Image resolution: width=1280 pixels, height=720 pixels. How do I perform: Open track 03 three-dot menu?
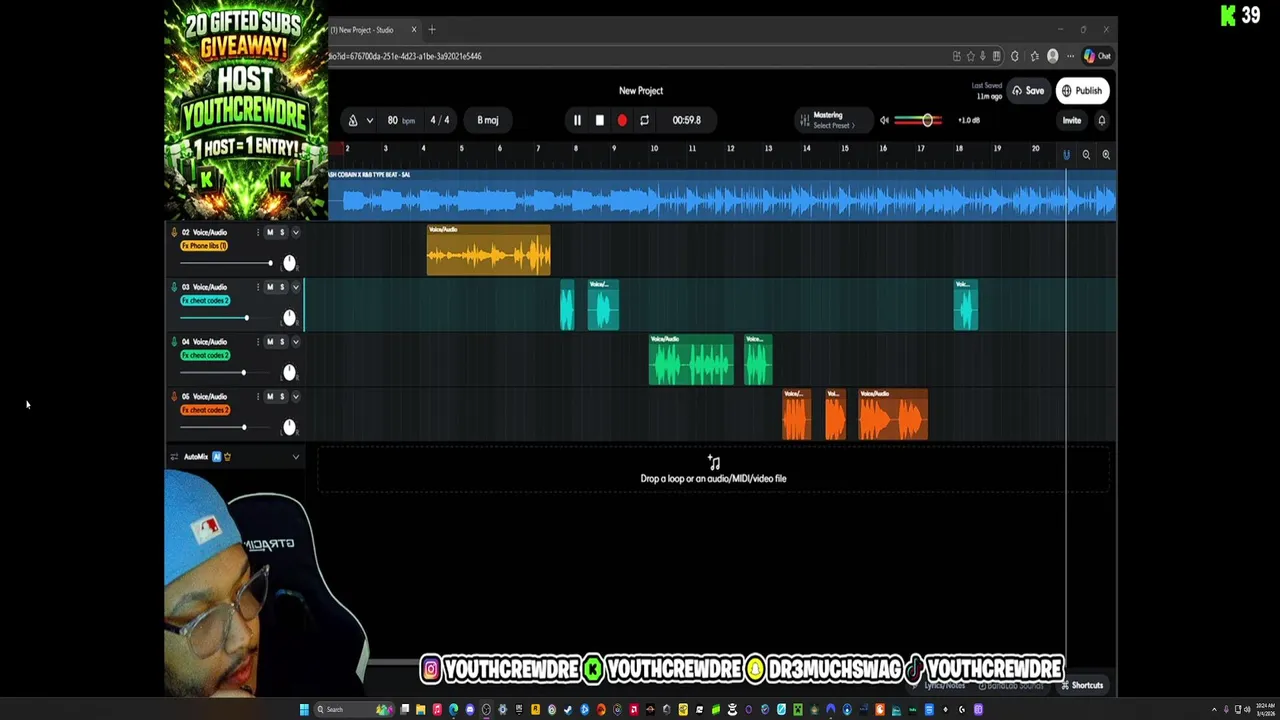tap(258, 287)
